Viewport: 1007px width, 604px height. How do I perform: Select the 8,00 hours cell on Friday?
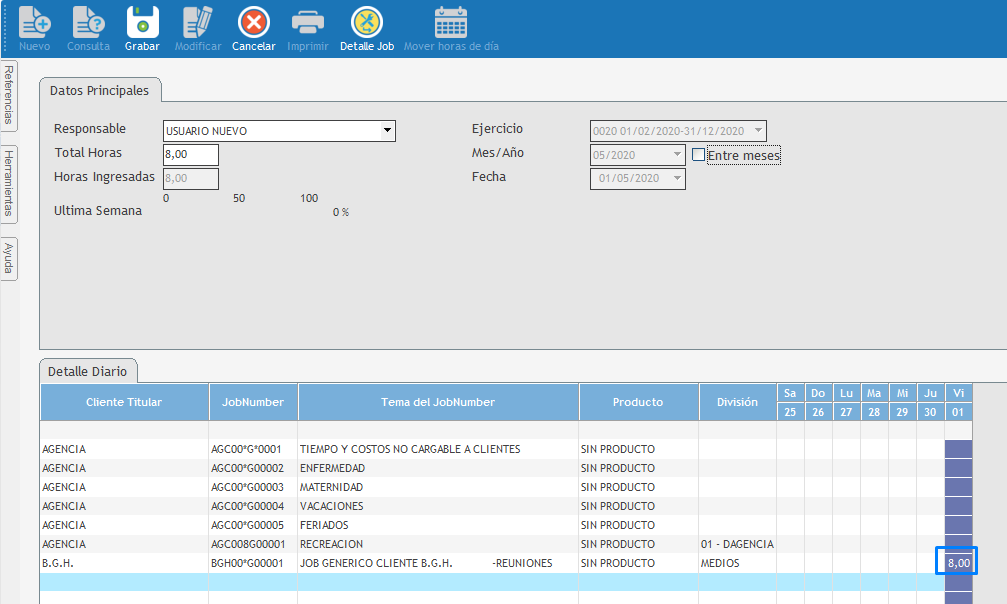point(957,563)
